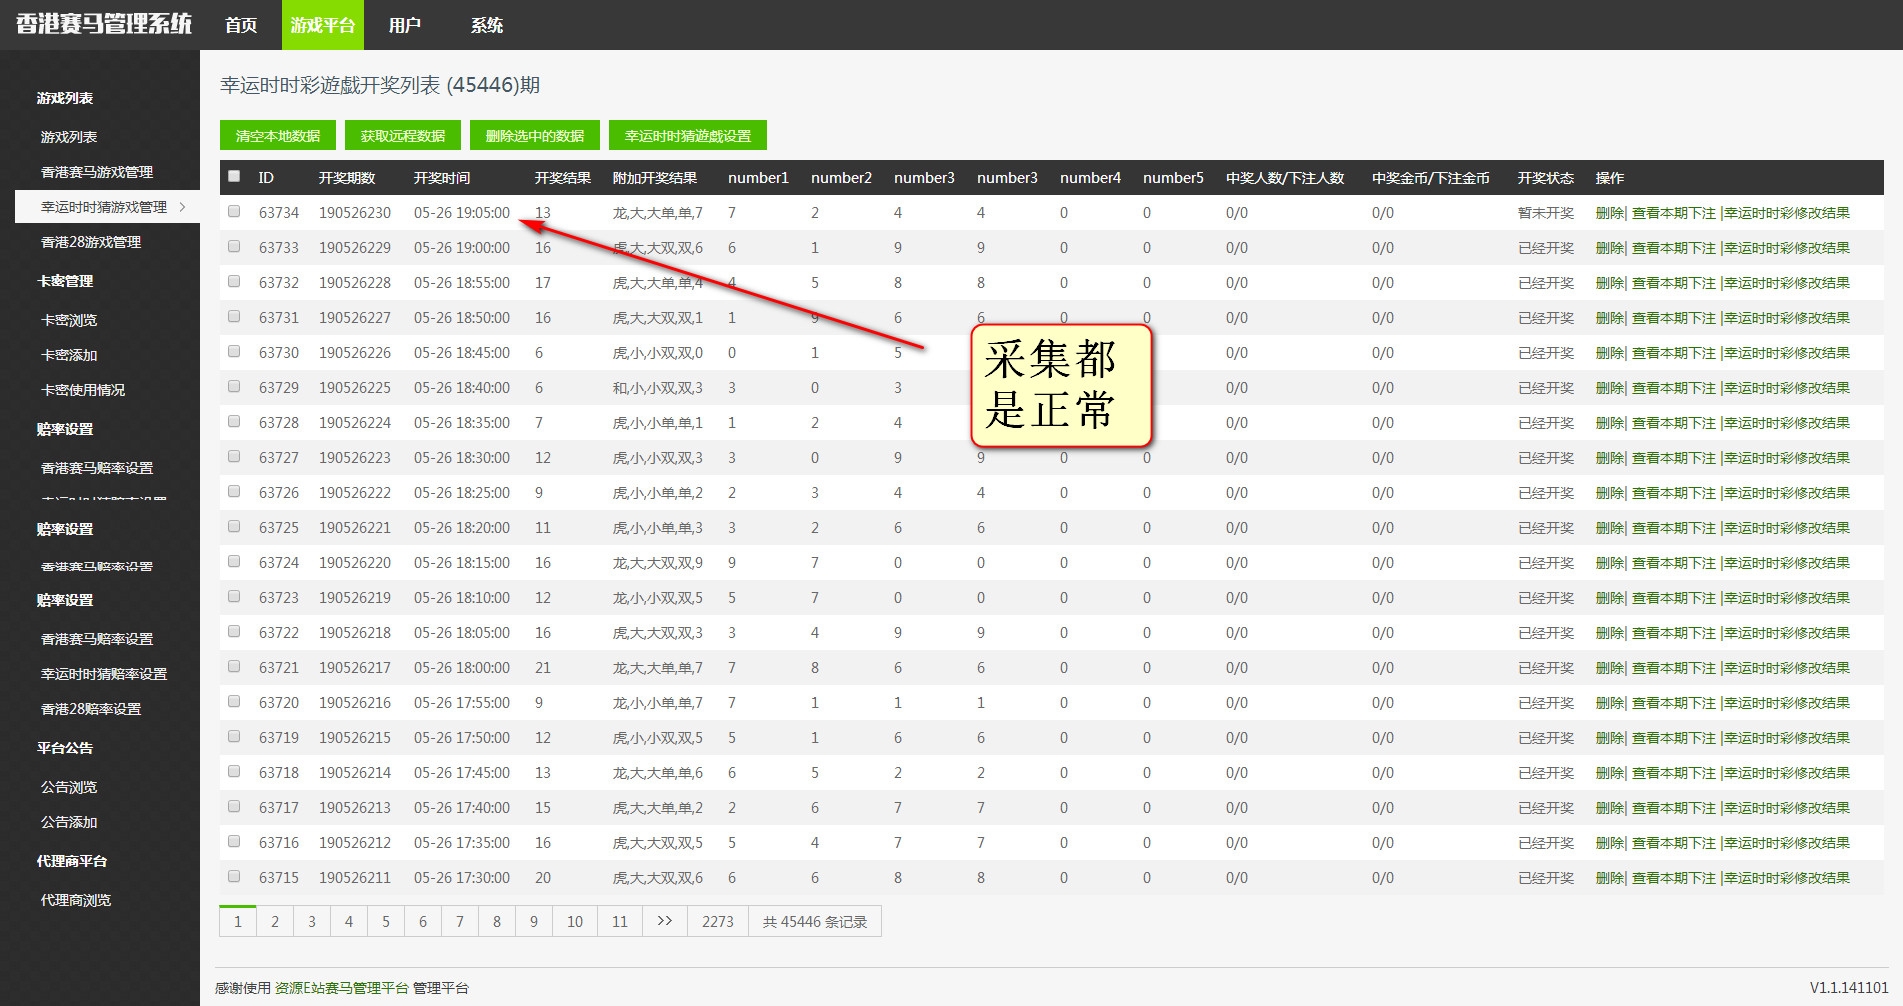
Task: Check the box for row ID 63734
Action: tap(234, 211)
